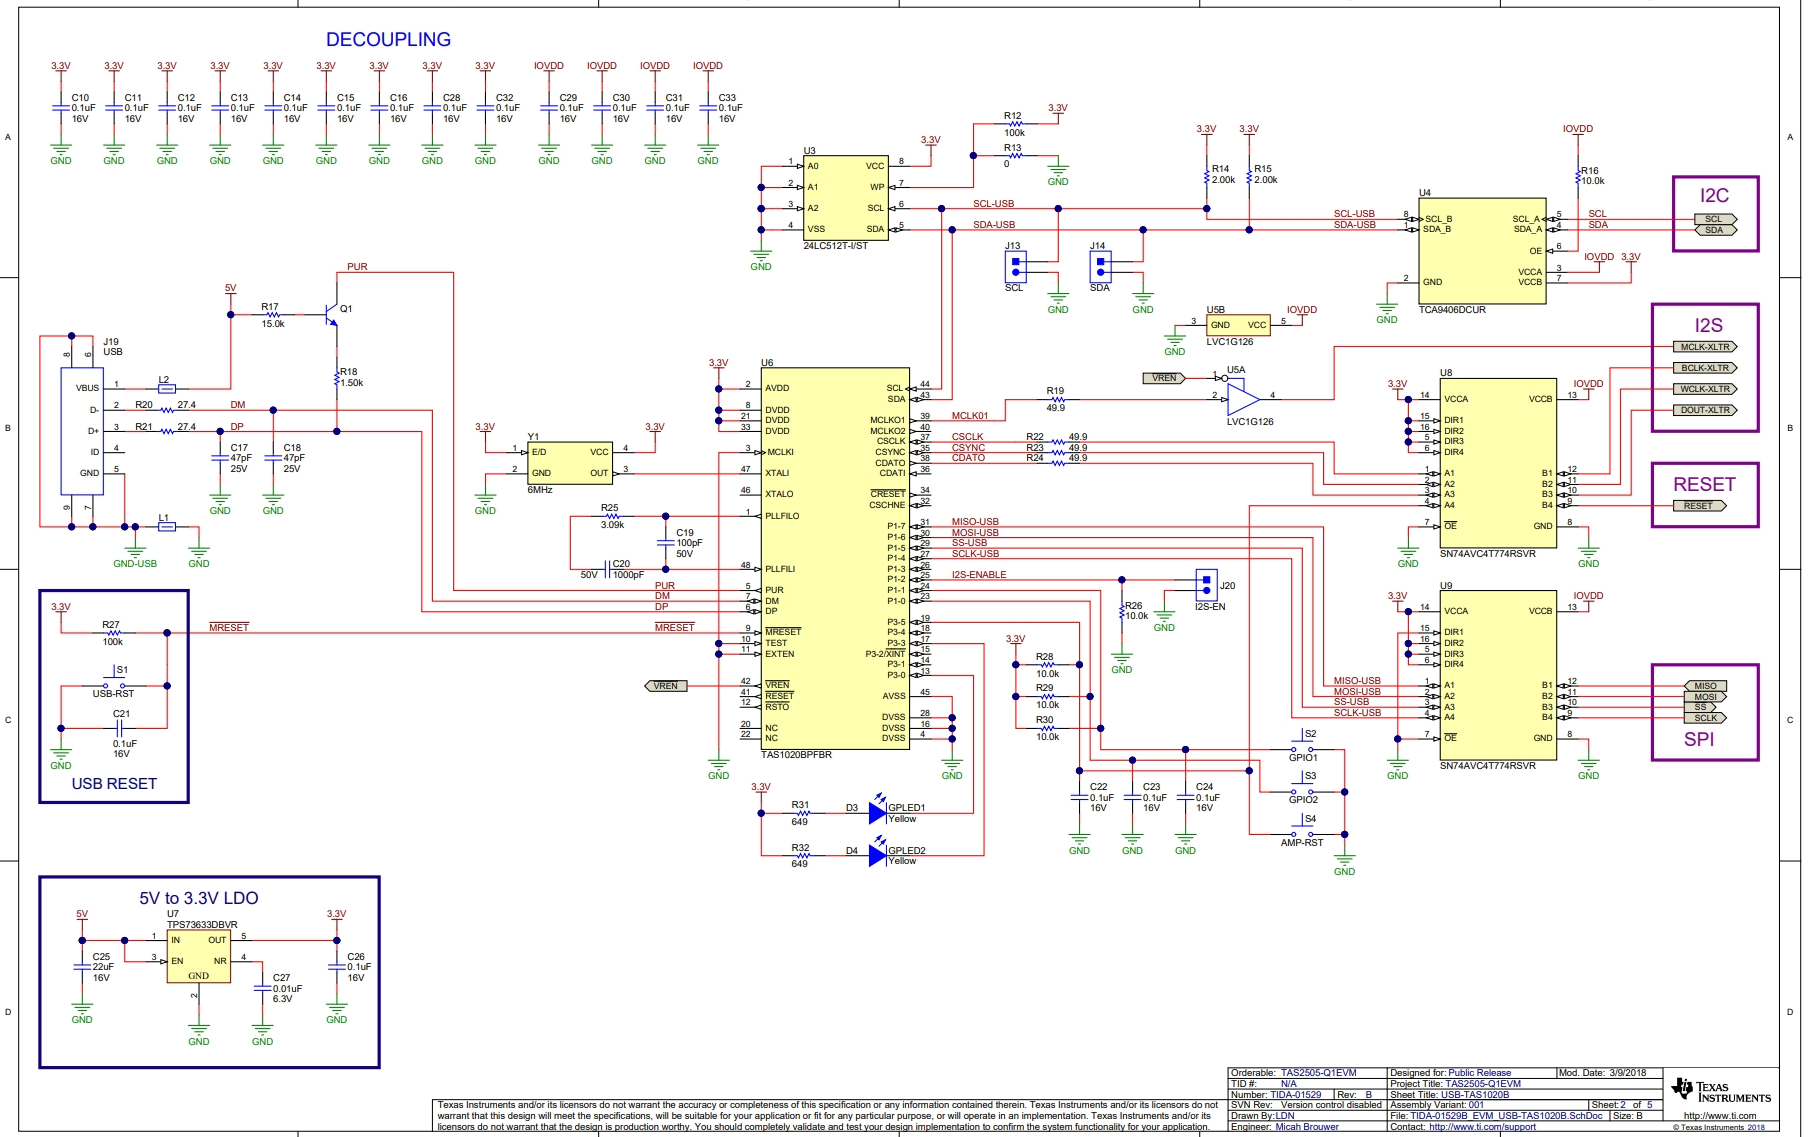Click the TPS73633DBVR U7 regulator block

198,957
